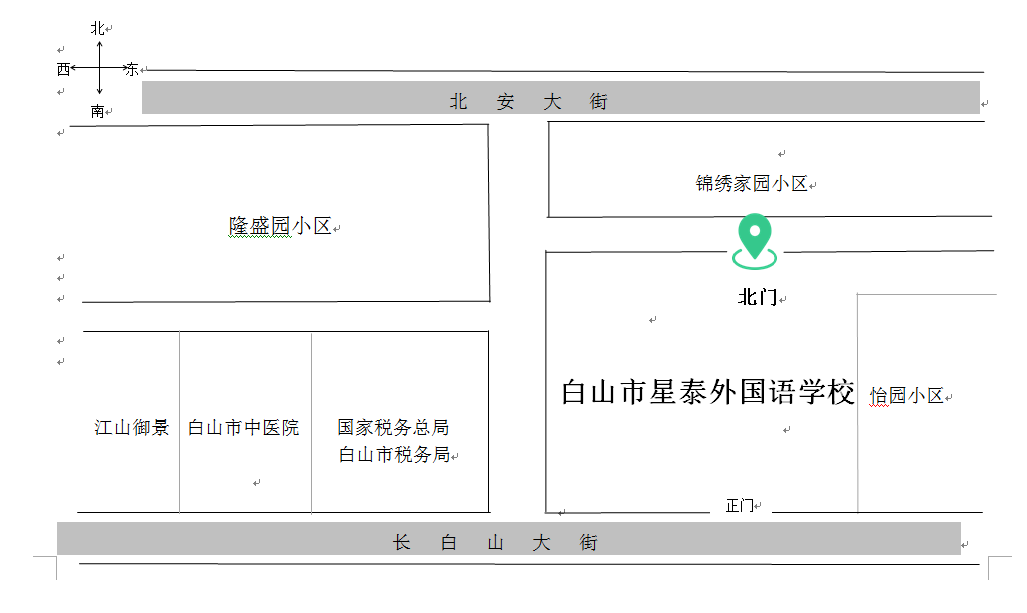Click the 白山市税务局 text line
Image resolution: width=1027 pixels, height=613 pixels.
click(x=393, y=455)
